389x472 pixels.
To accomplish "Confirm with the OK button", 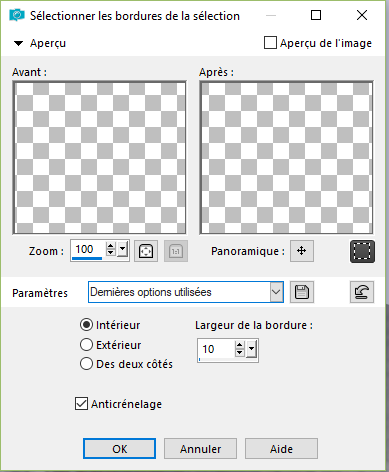I will (119, 449).
